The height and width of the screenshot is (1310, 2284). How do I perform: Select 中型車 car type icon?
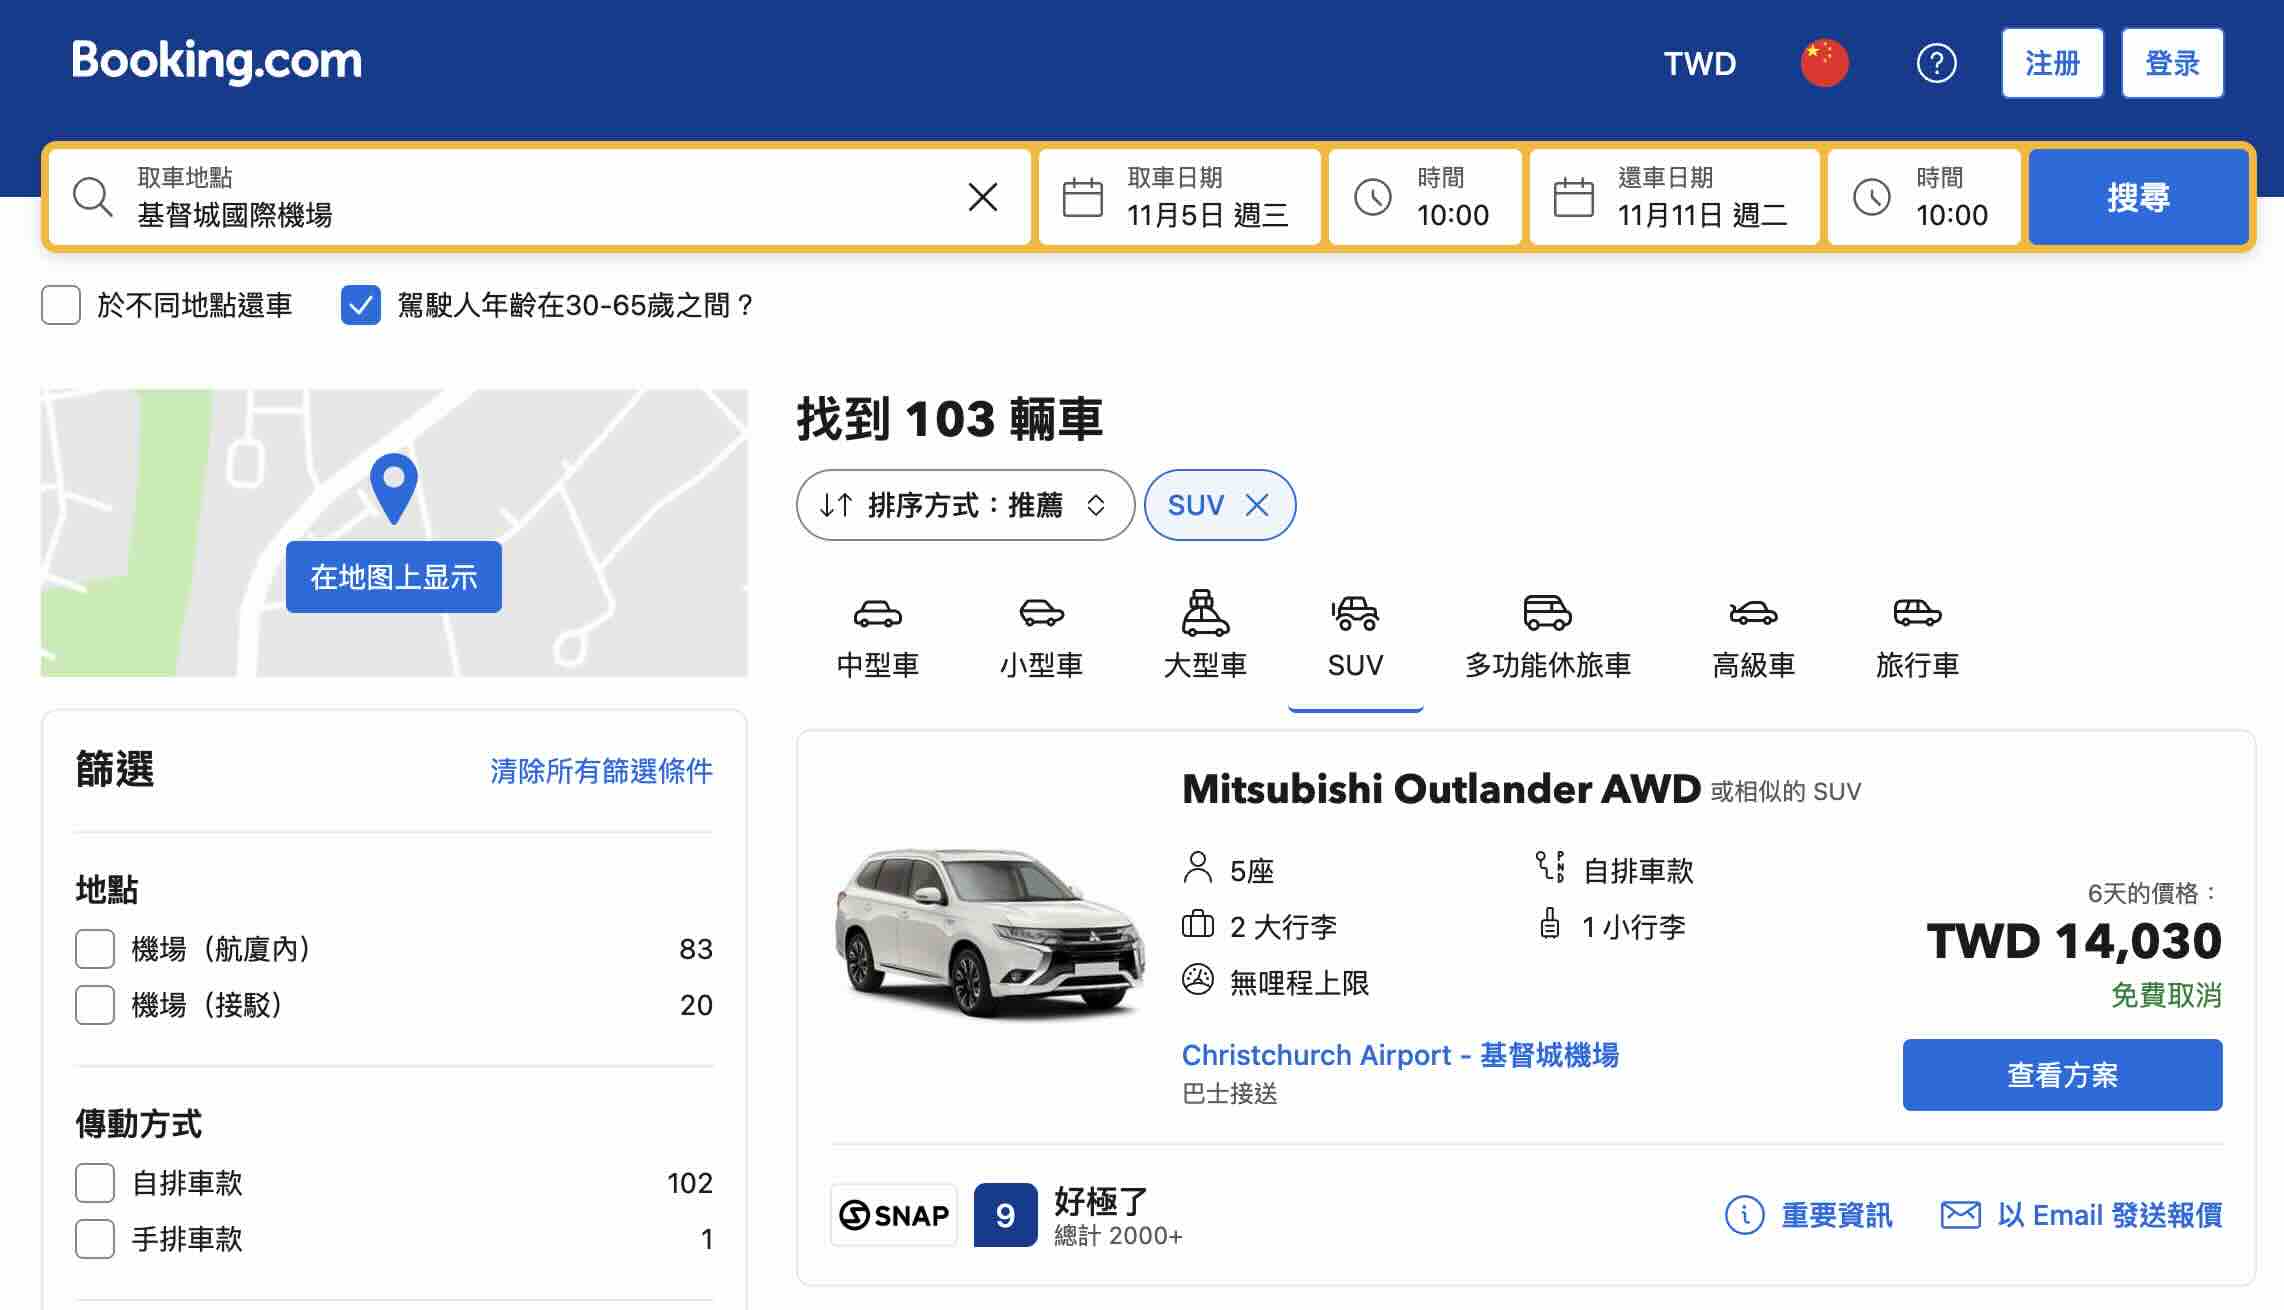pyautogui.click(x=877, y=613)
